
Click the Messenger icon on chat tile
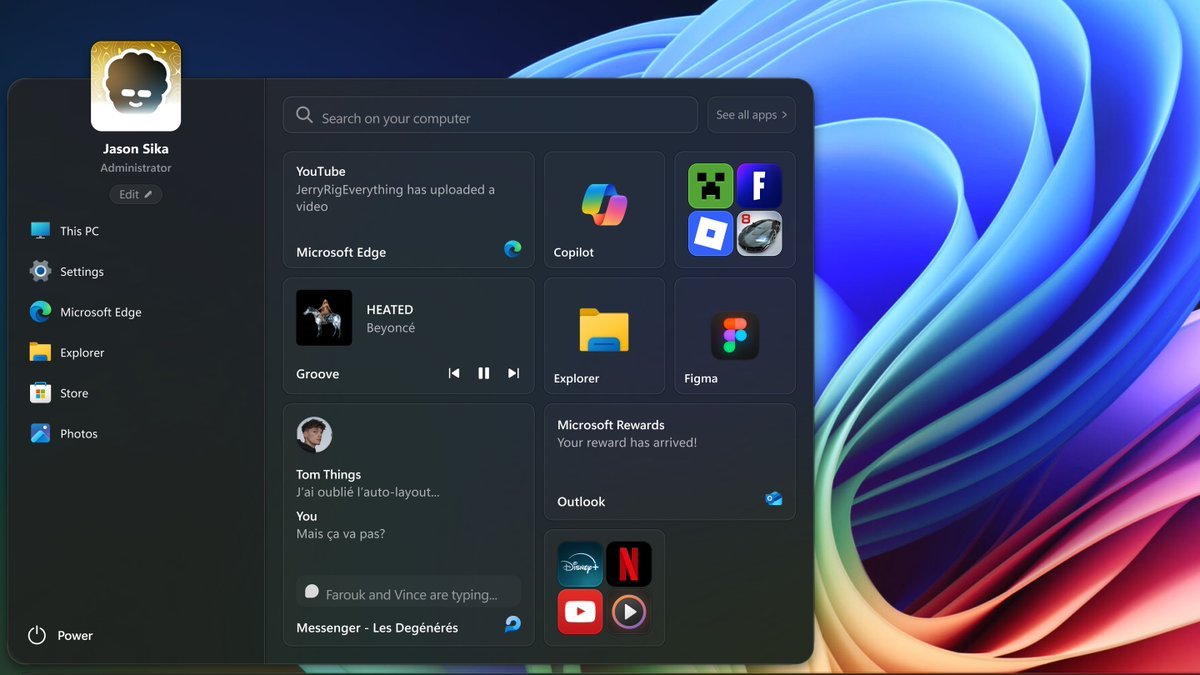(513, 624)
